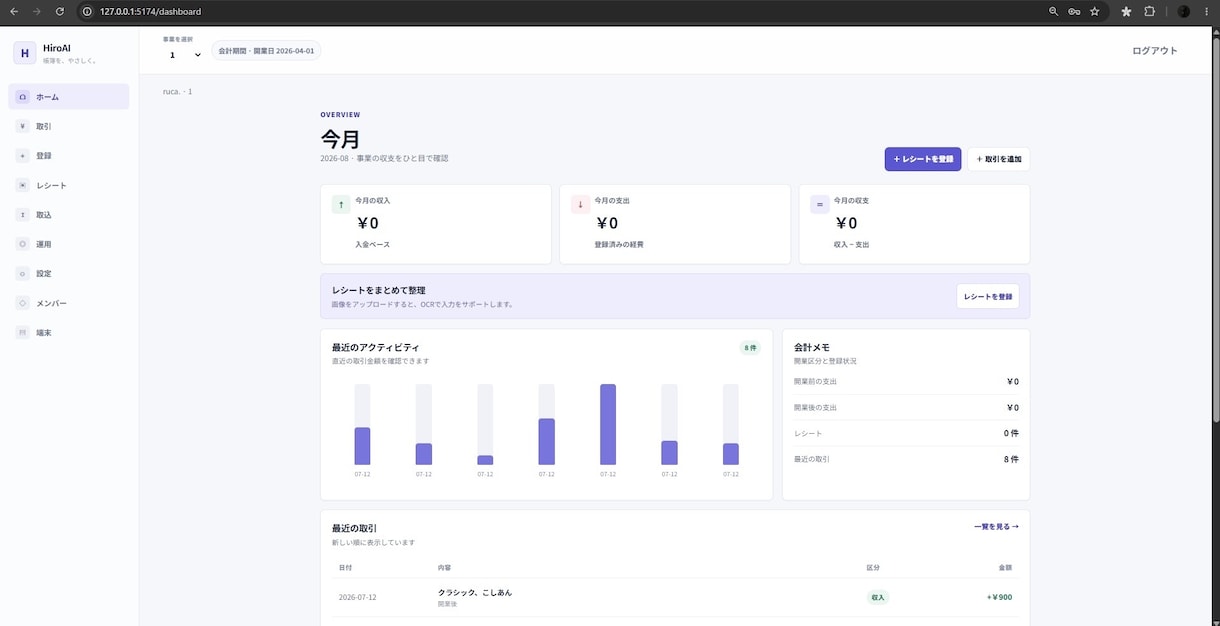Click the + 取引を追加 button
This screenshot has width=1220, height=626.
point(999,159)
